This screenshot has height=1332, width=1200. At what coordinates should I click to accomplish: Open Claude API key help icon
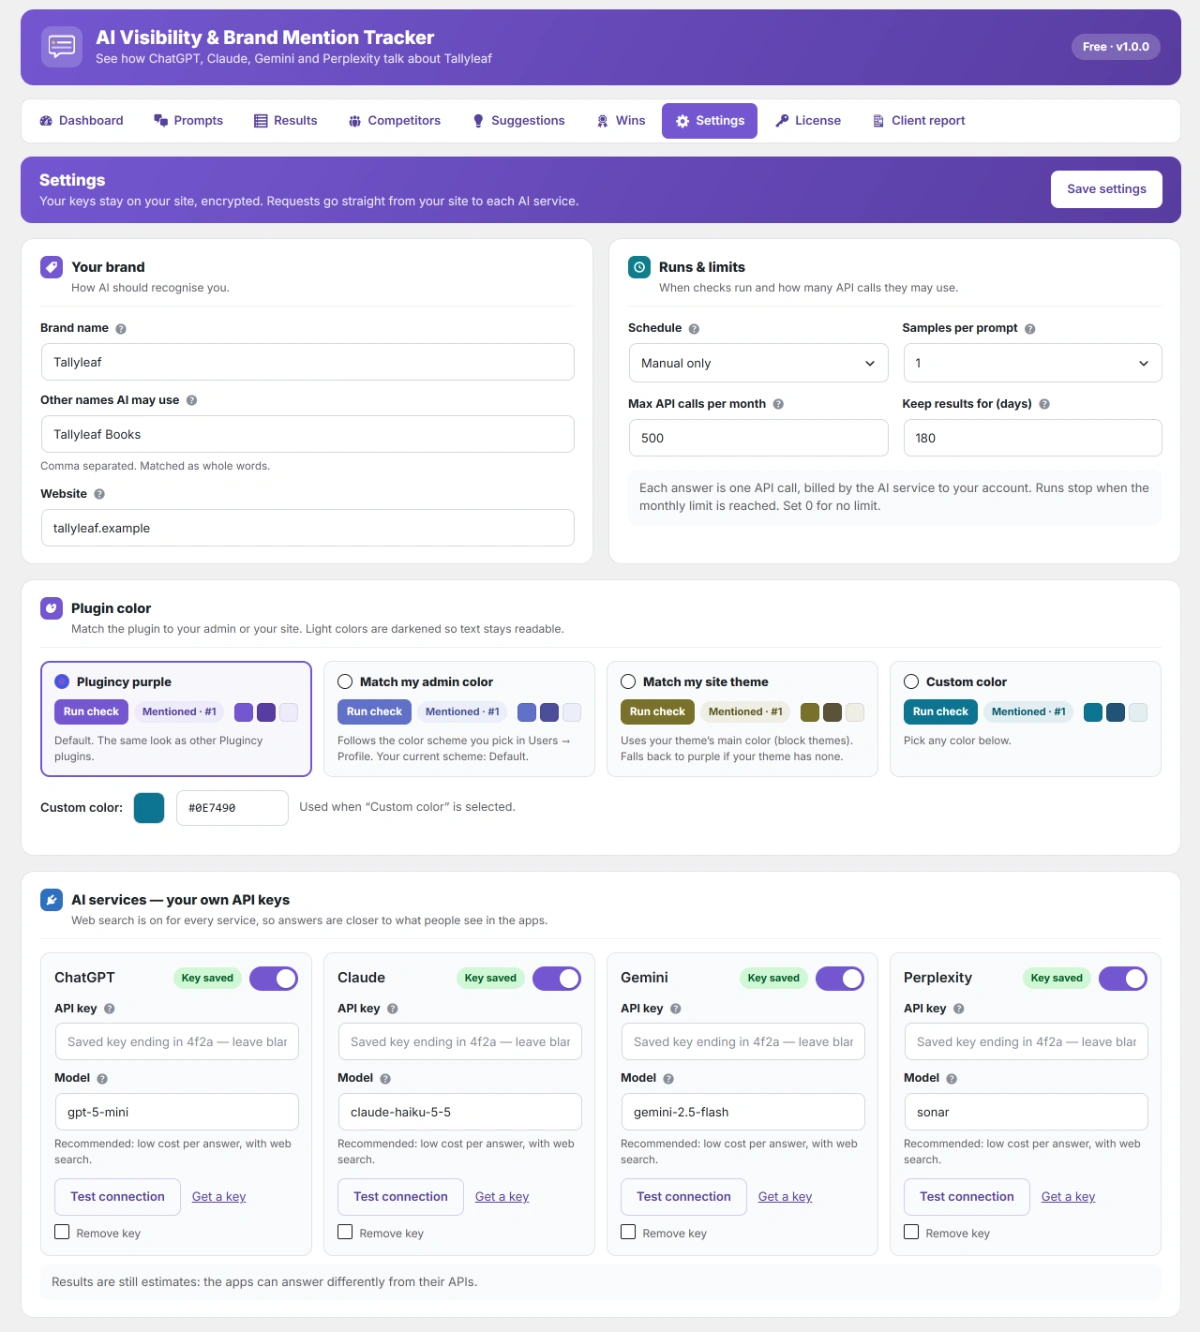393,1009
